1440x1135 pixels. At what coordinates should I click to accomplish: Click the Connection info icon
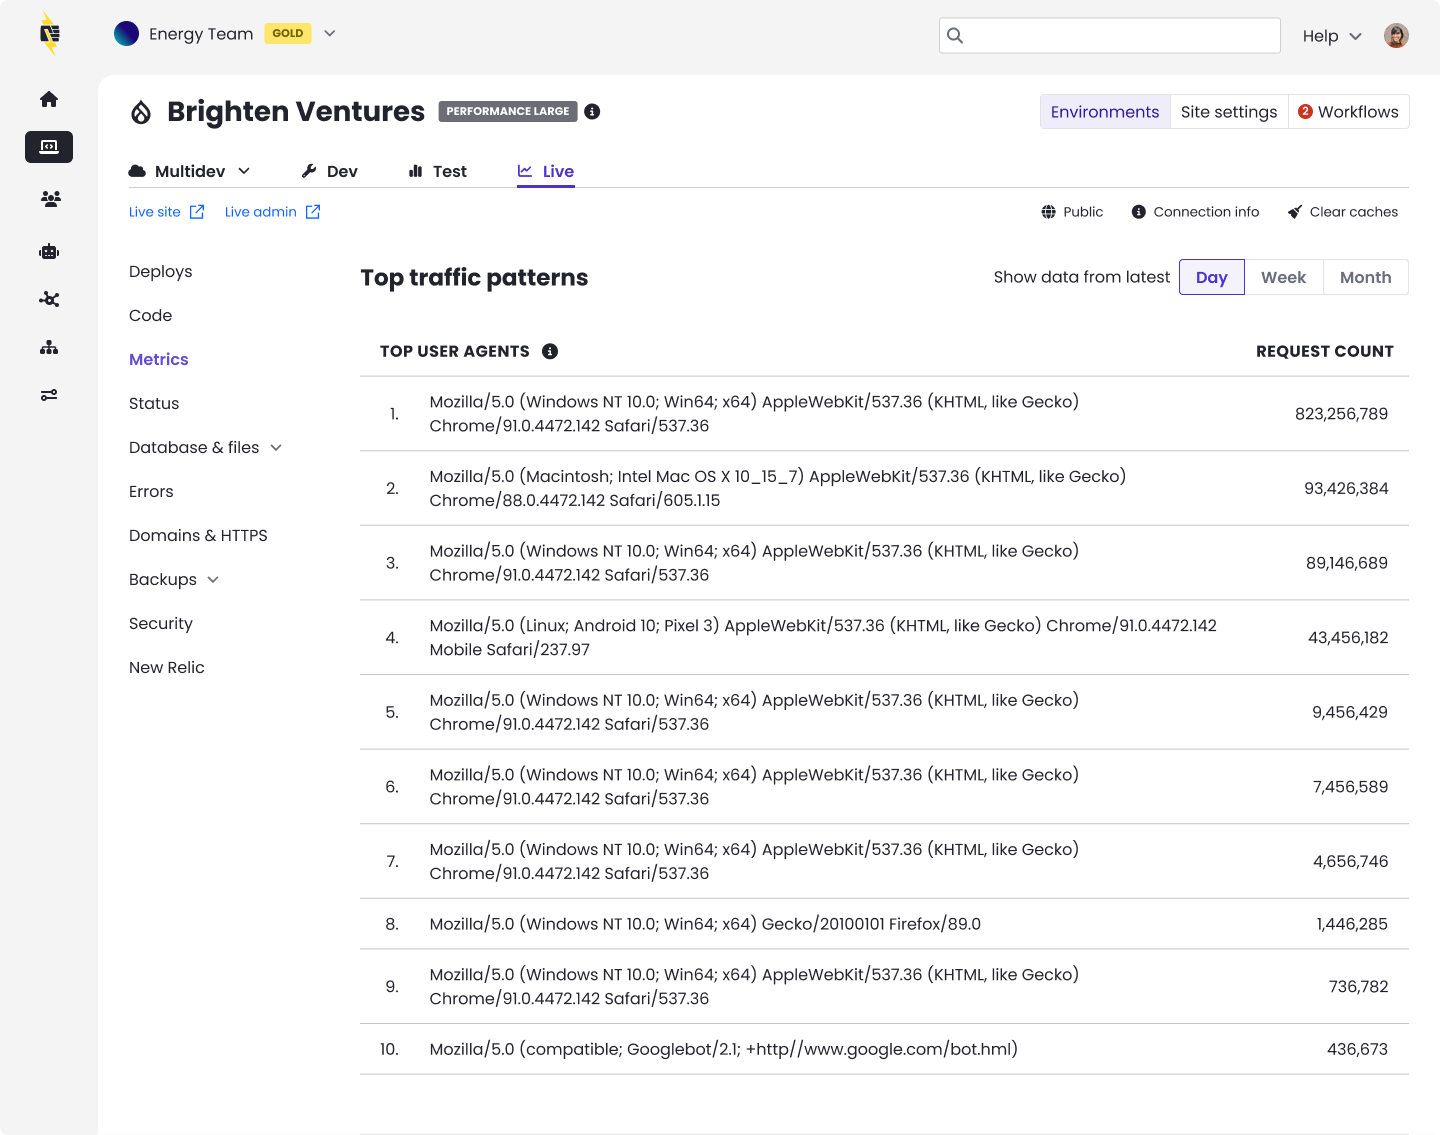1138,212
